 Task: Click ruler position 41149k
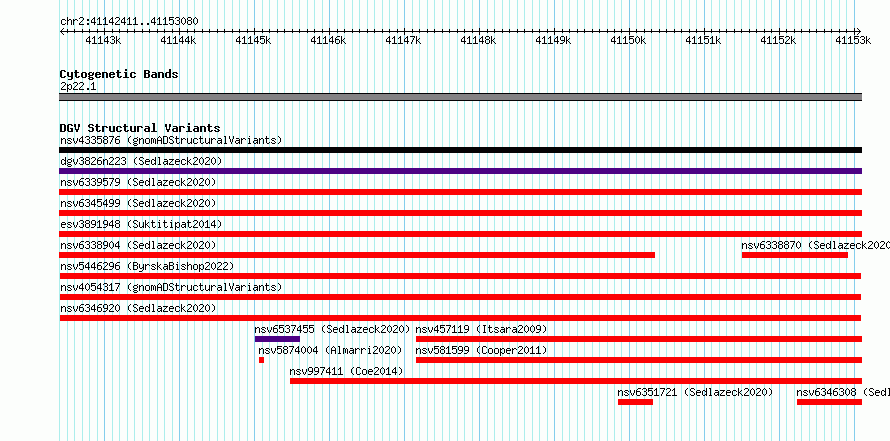tap(553, 40)
